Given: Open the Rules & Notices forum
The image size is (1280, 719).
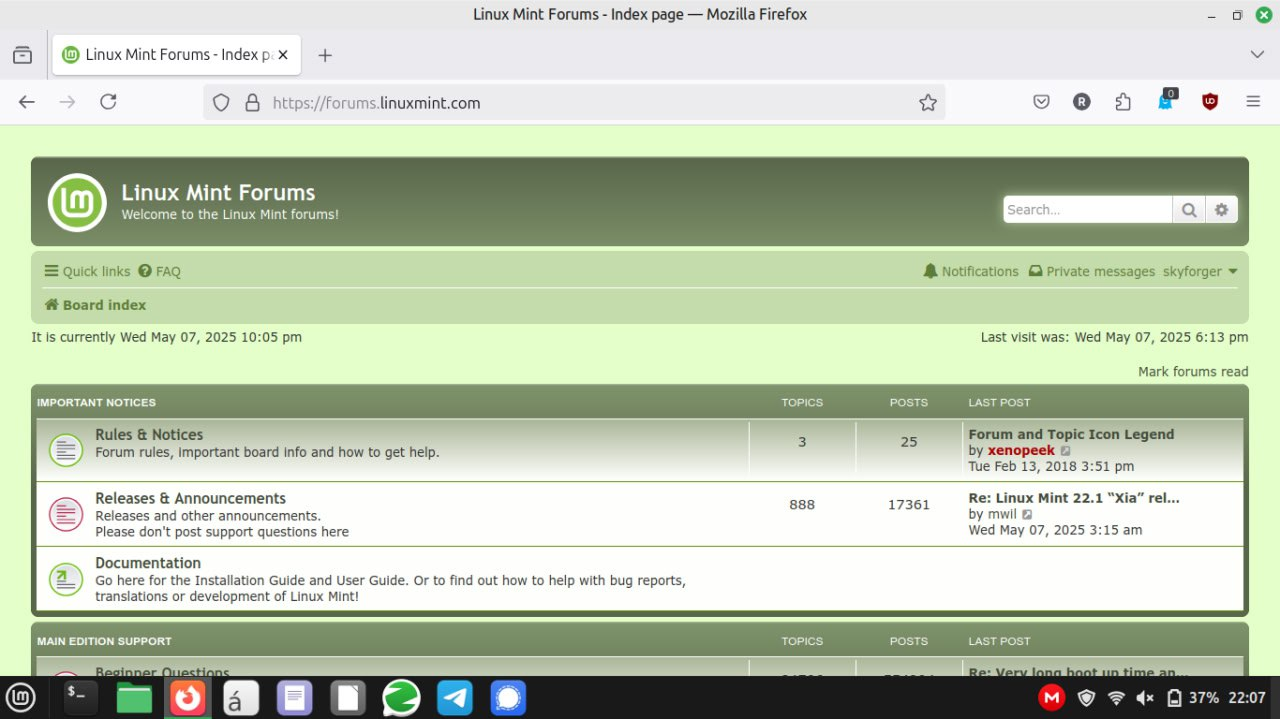Looking at the screenshot, I should point(149,434).
